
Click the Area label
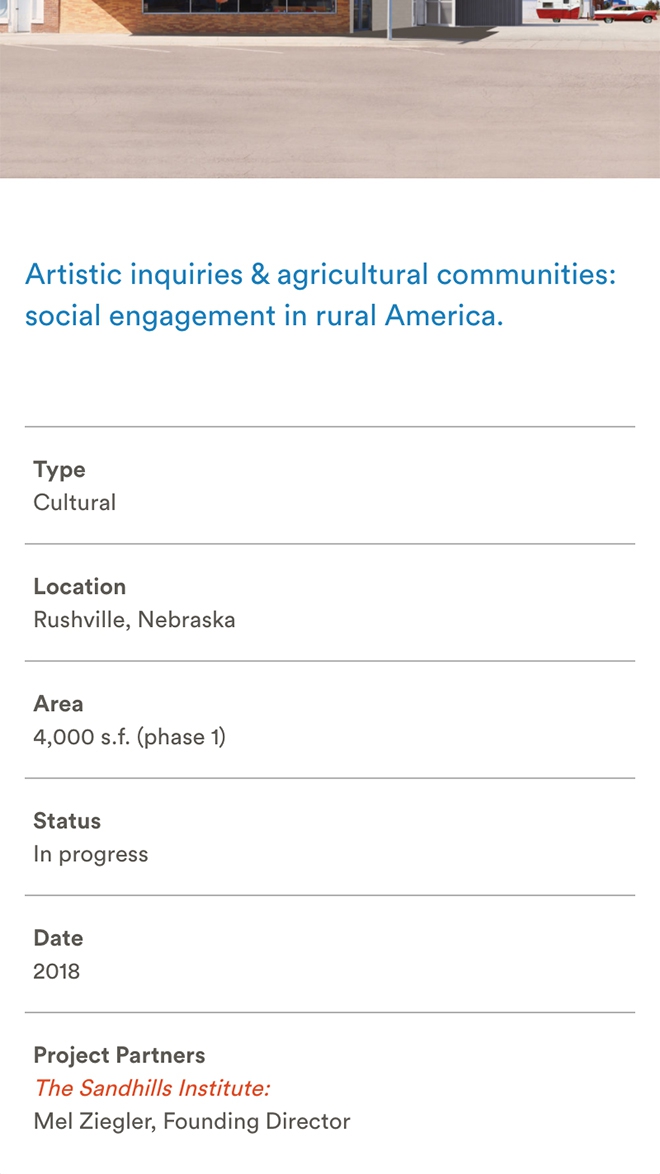58,704
